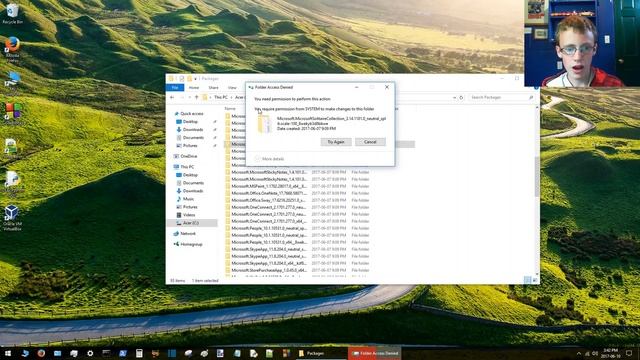Click the Explorer back arrow
The height and width of the screenshot is (360, 640).
(172, 98)
